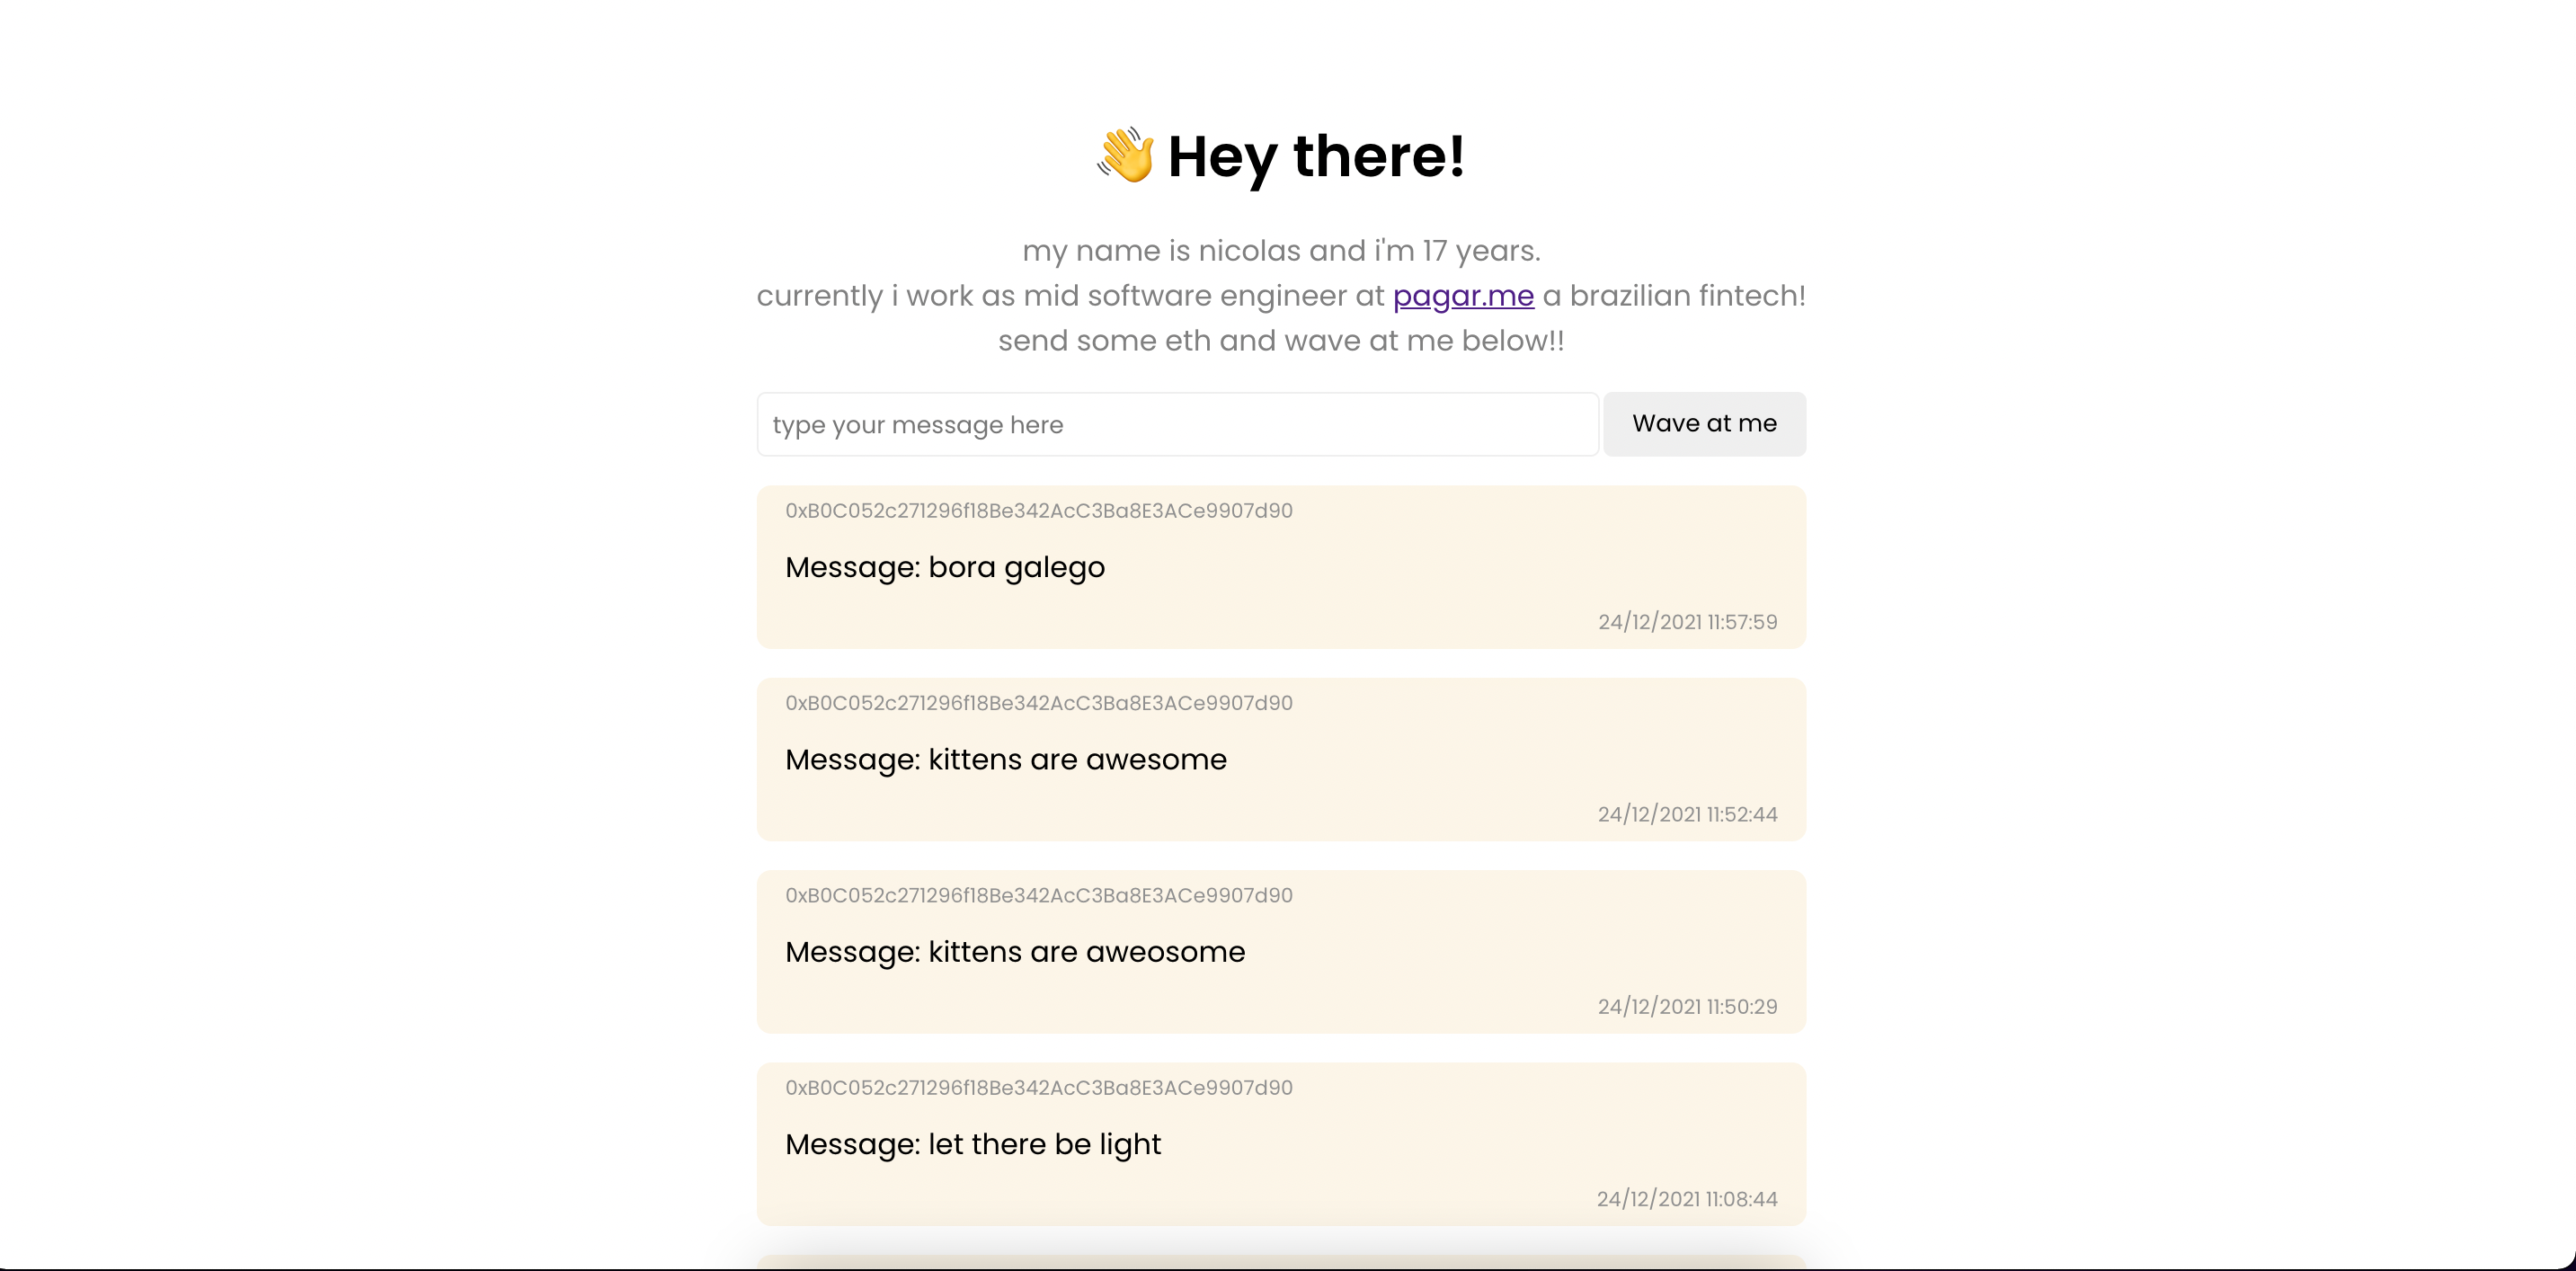The height and width of the screenshot is (1271, 2576).
Task: Select the wallet address on the fourth message
Action: [1039, 1088]
